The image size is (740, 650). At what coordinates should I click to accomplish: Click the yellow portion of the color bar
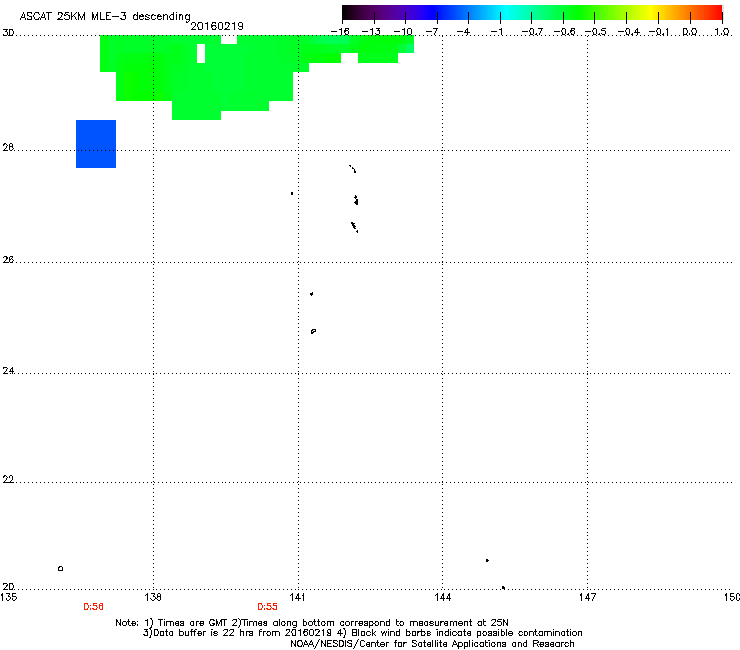651,12
